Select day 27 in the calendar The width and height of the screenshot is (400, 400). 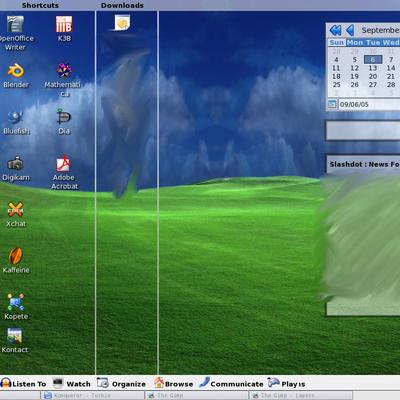(373, 85)
